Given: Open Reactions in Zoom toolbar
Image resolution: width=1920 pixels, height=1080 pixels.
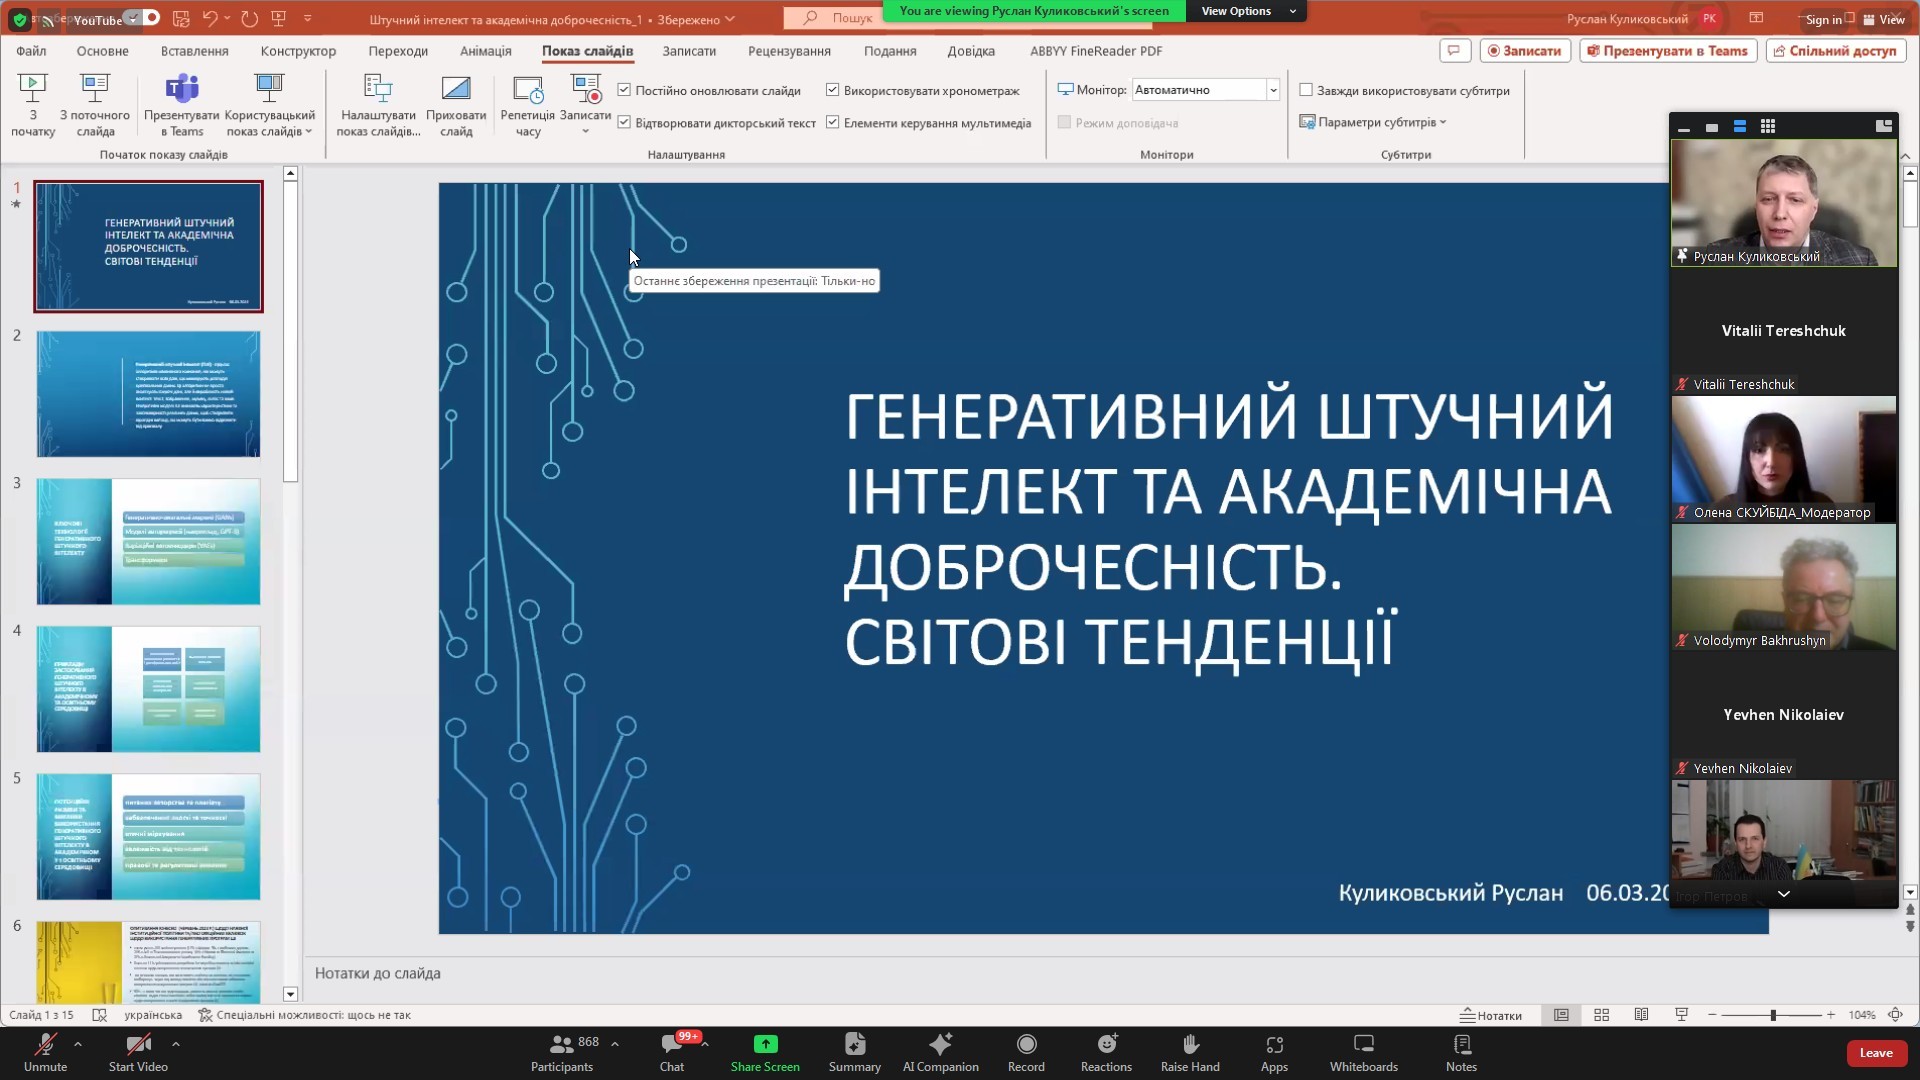Looking at the screenshot, I should (1106, 1045).
